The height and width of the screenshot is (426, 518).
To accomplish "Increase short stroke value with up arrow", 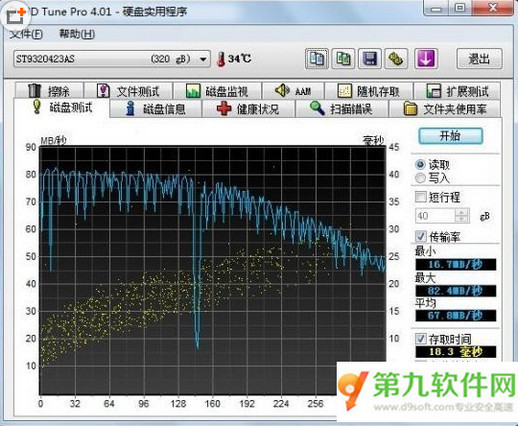I will click(462, 212).
